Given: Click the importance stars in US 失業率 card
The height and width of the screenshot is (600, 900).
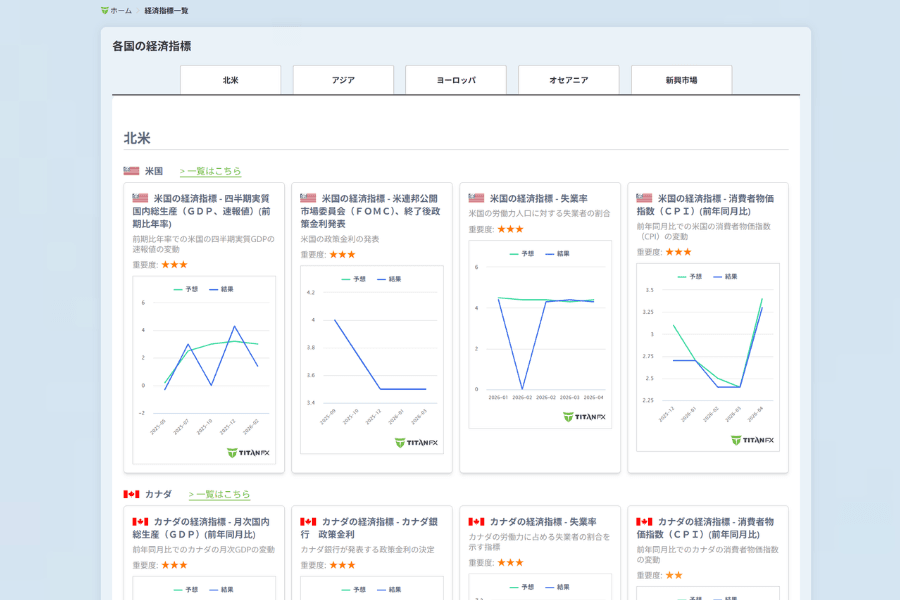Looking at the screenshot, I should click(x=510, y=229).
